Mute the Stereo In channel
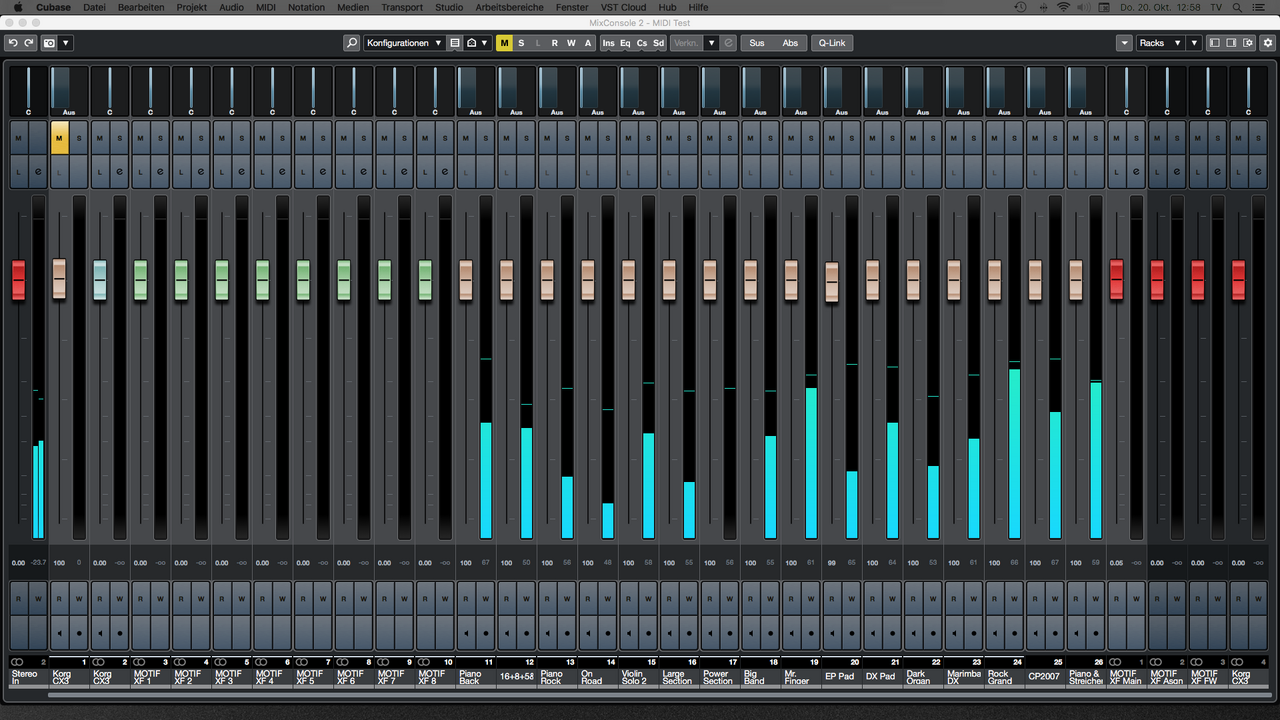1280x720 pixels. [19, 139]
